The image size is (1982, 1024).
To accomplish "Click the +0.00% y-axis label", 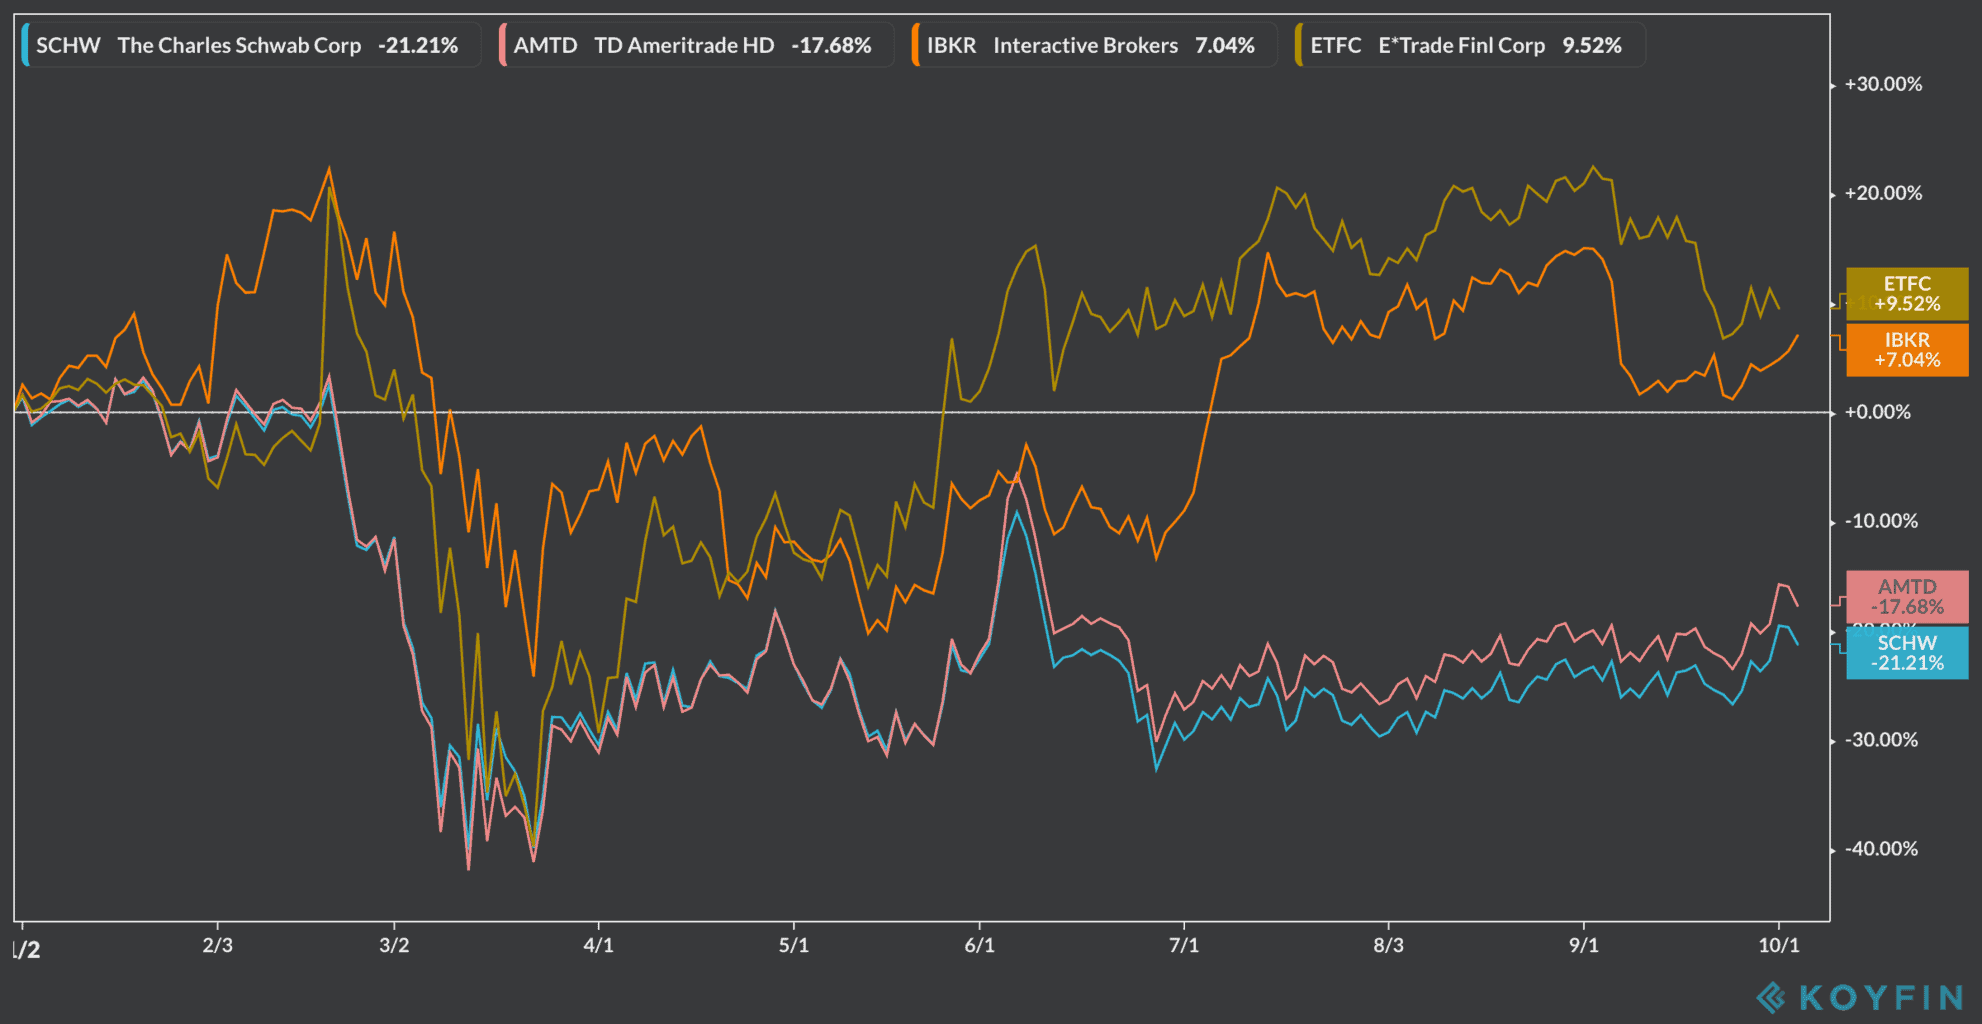I will 1877,412.
